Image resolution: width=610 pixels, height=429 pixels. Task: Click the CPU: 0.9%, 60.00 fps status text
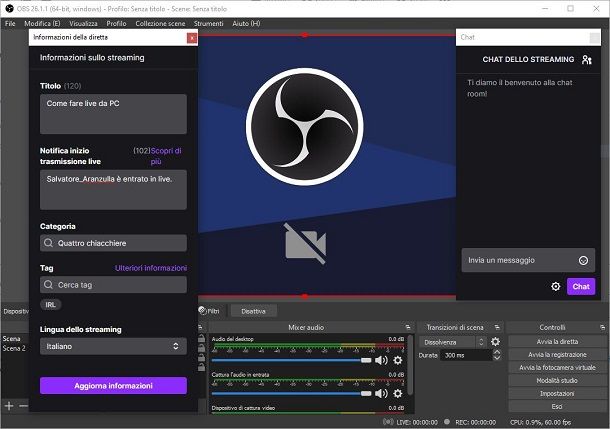(x=540, y=422)
